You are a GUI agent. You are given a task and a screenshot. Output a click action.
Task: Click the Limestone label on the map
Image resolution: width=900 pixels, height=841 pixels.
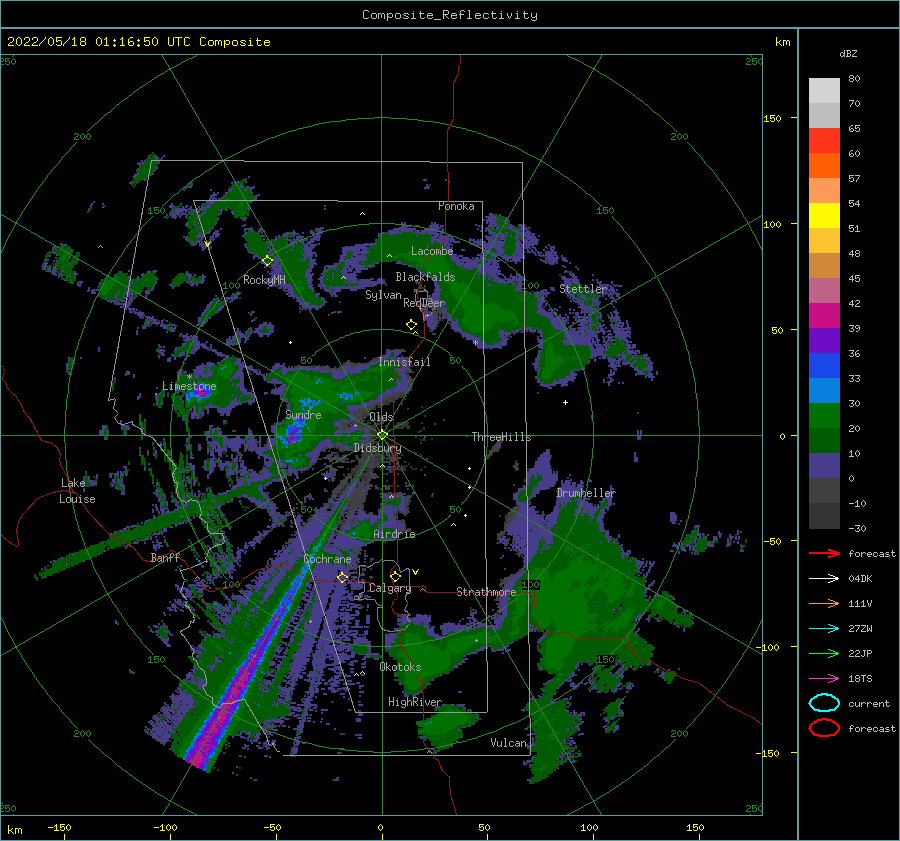(x=189, y=386)
